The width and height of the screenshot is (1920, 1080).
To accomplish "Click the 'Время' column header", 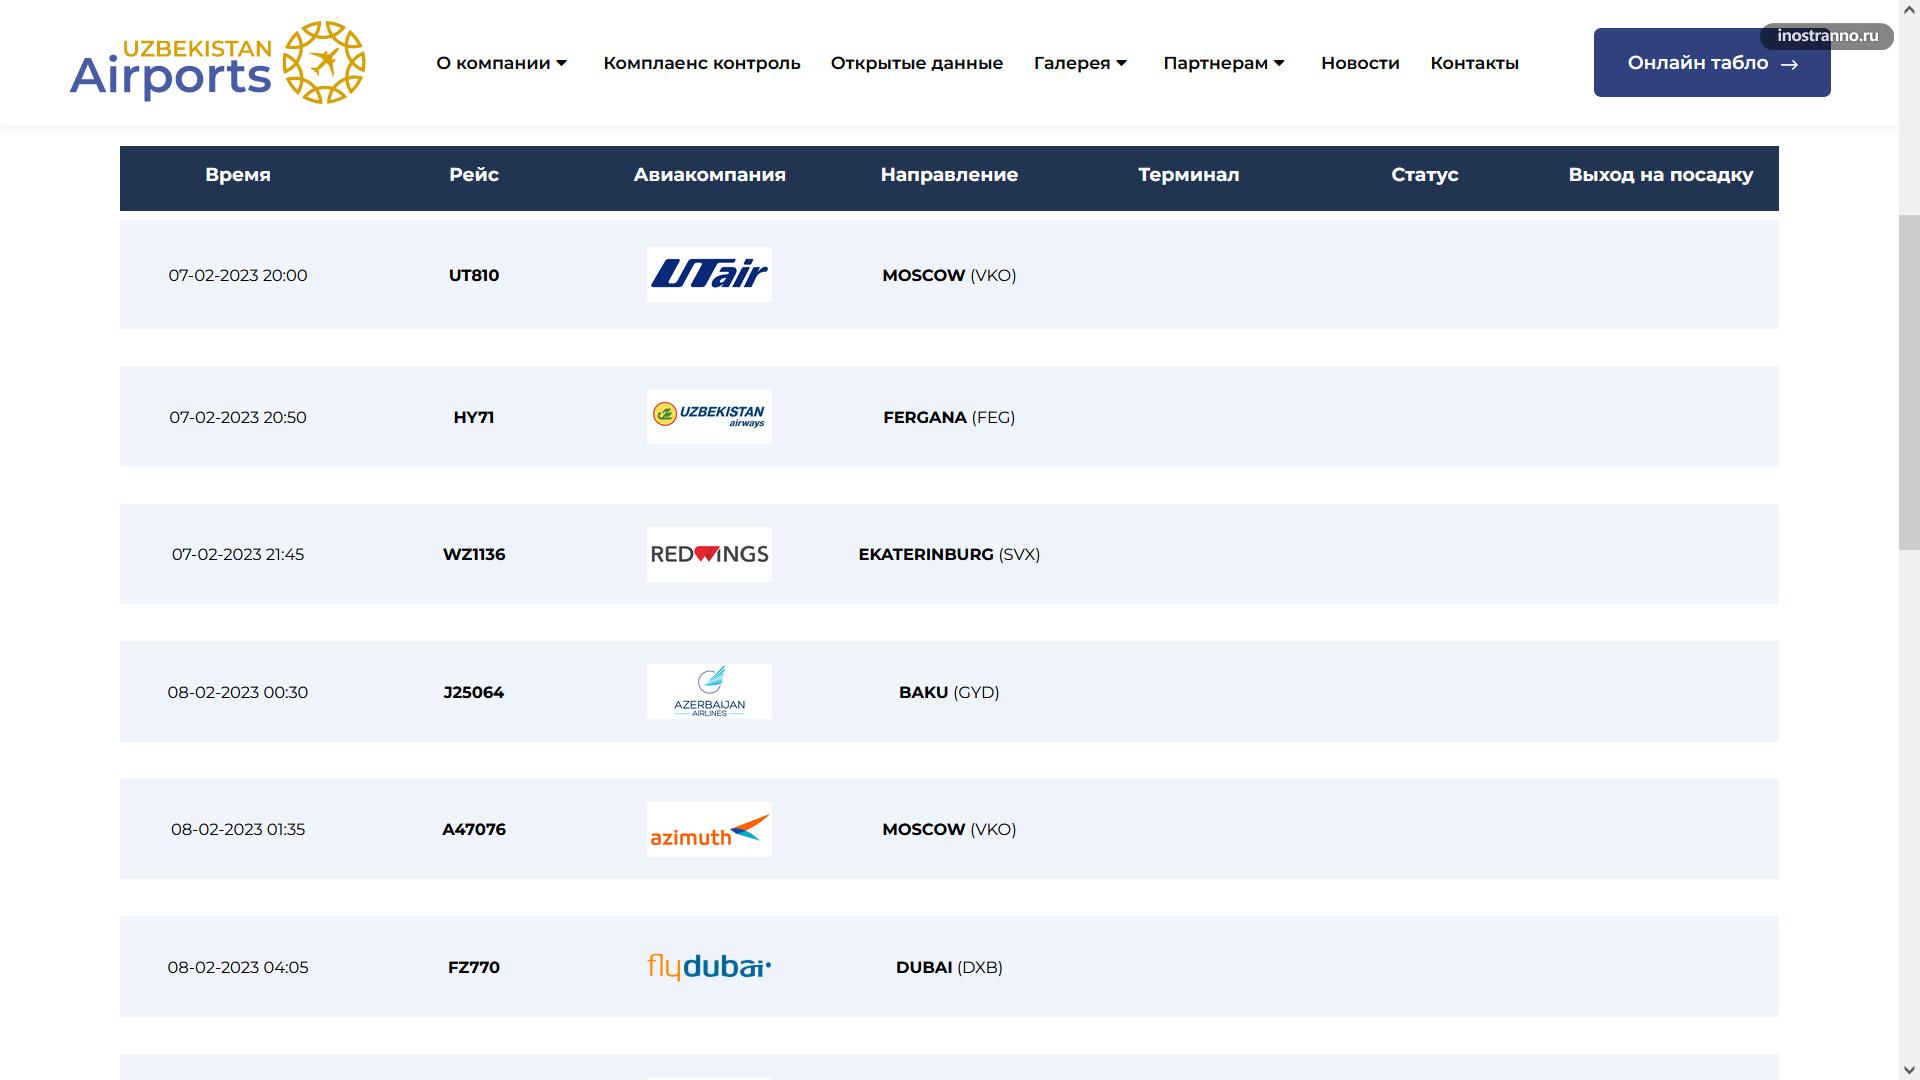I will (238, 175).
